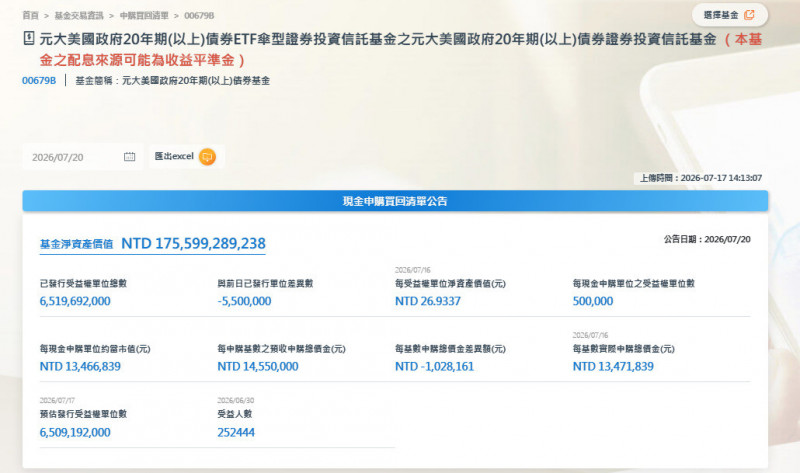800x473 pixels.
Task: Click the blue 00679B fund code
Action: pos(39,81)
